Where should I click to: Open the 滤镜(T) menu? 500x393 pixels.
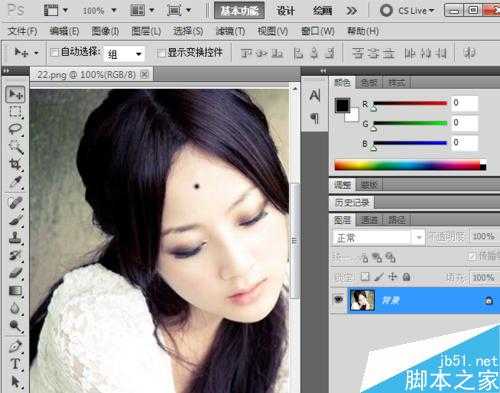(x=230, y=31)
